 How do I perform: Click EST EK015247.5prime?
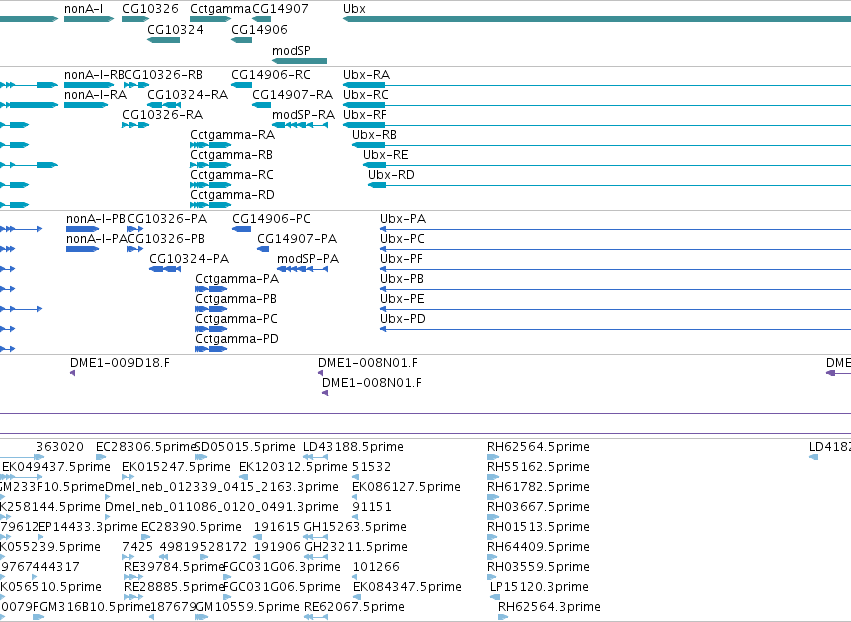pyautogui.click(x=176, y=467)
